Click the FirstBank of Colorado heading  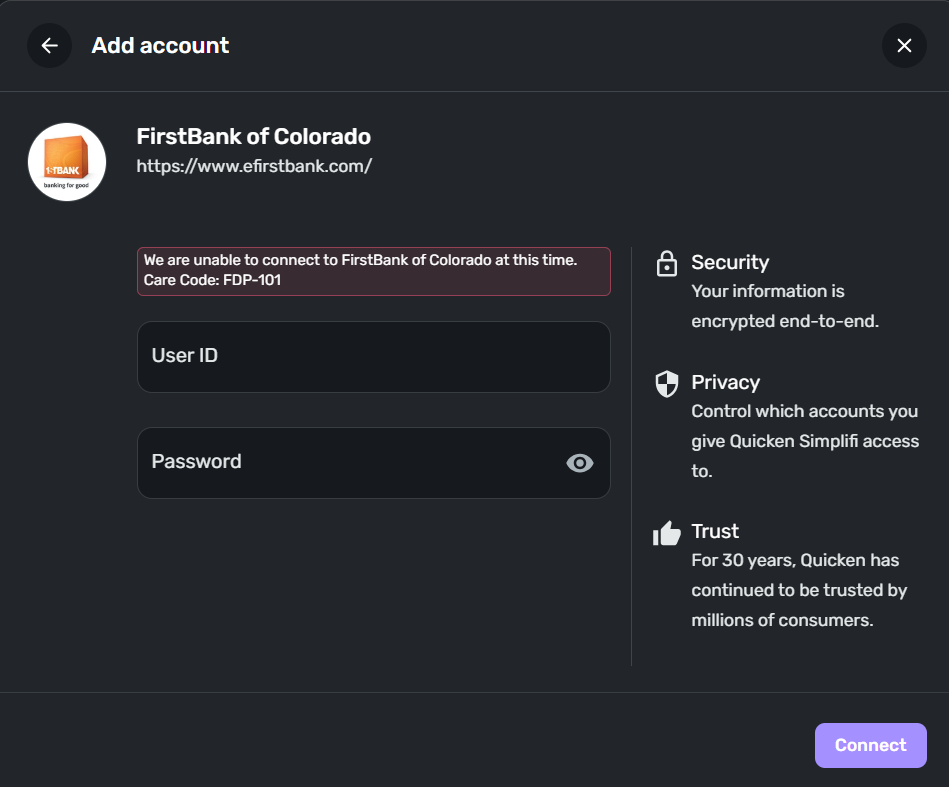[x=253, y=136]
